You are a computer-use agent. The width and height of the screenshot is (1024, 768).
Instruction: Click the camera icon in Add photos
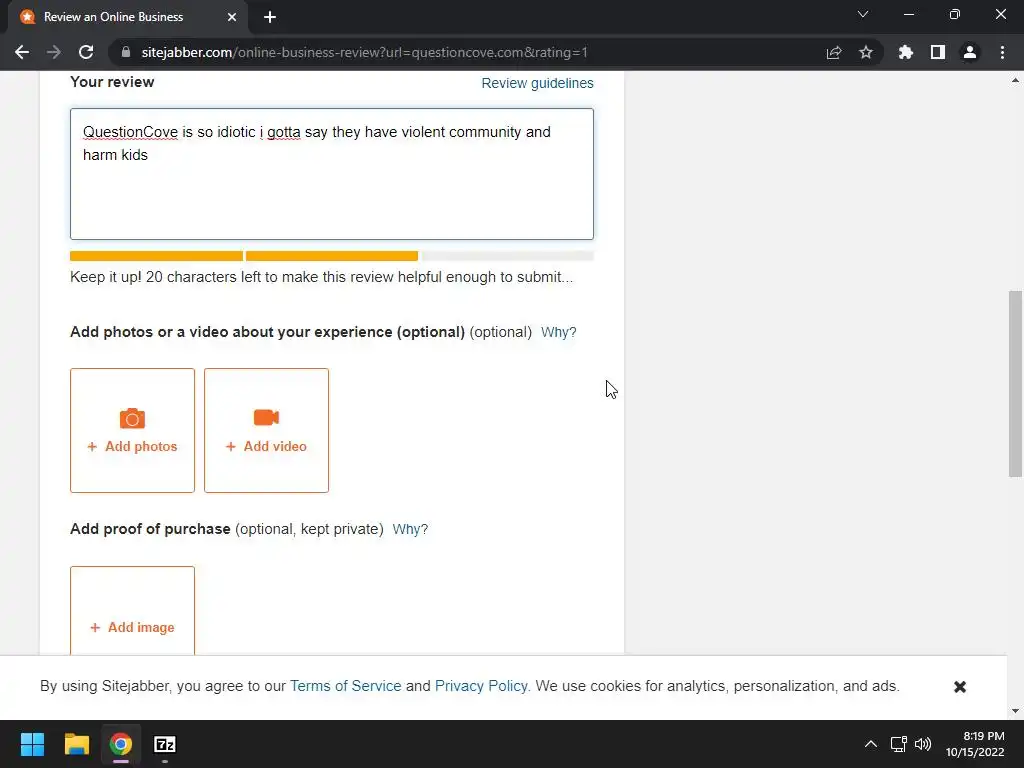pyautogui.click(x=132, y=419)
